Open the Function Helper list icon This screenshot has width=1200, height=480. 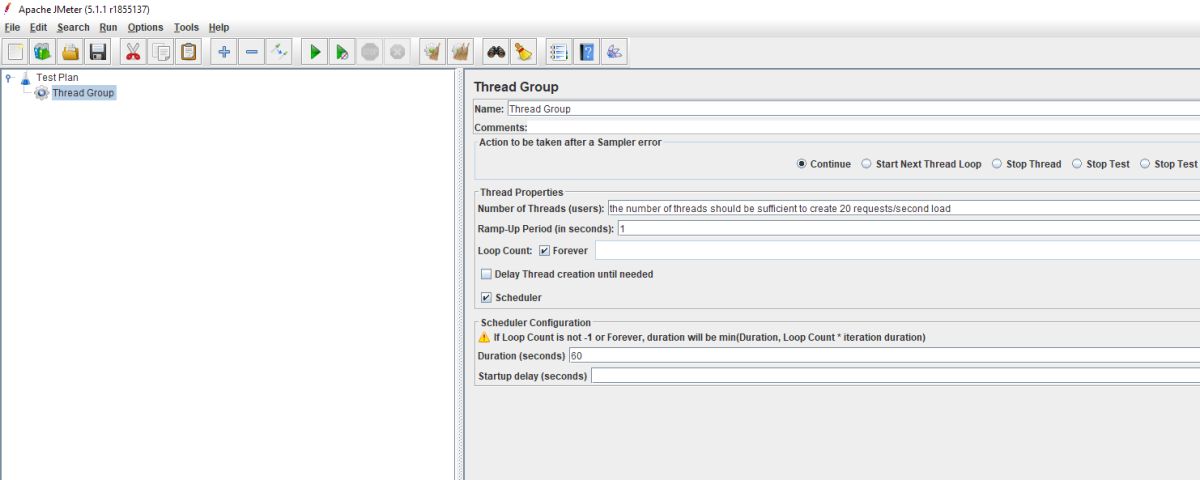pyautogui.click(x=559, y=51)
